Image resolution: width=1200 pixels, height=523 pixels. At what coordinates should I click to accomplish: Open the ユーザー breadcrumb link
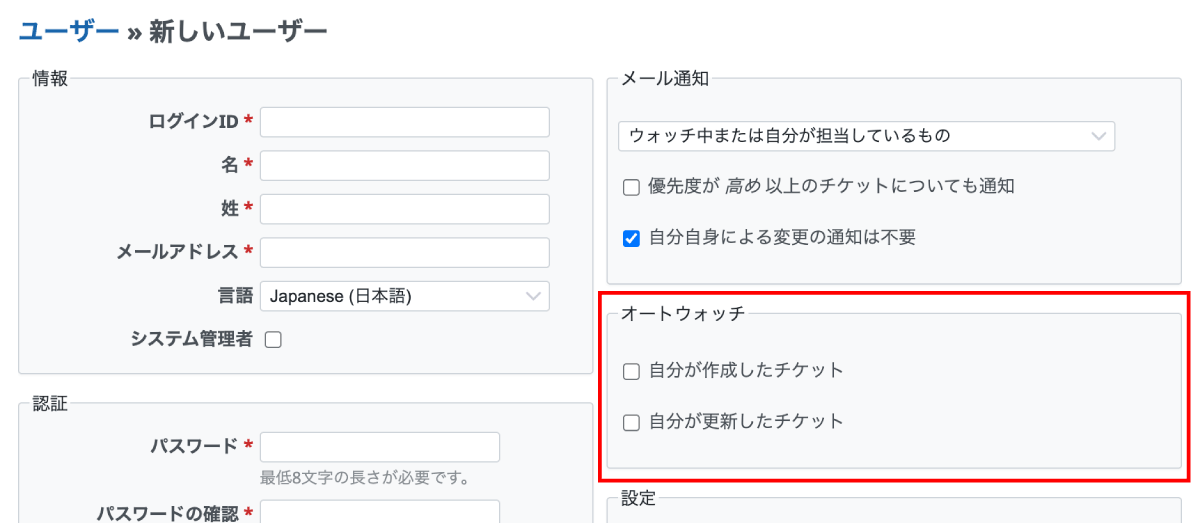[x=68, y=32]
